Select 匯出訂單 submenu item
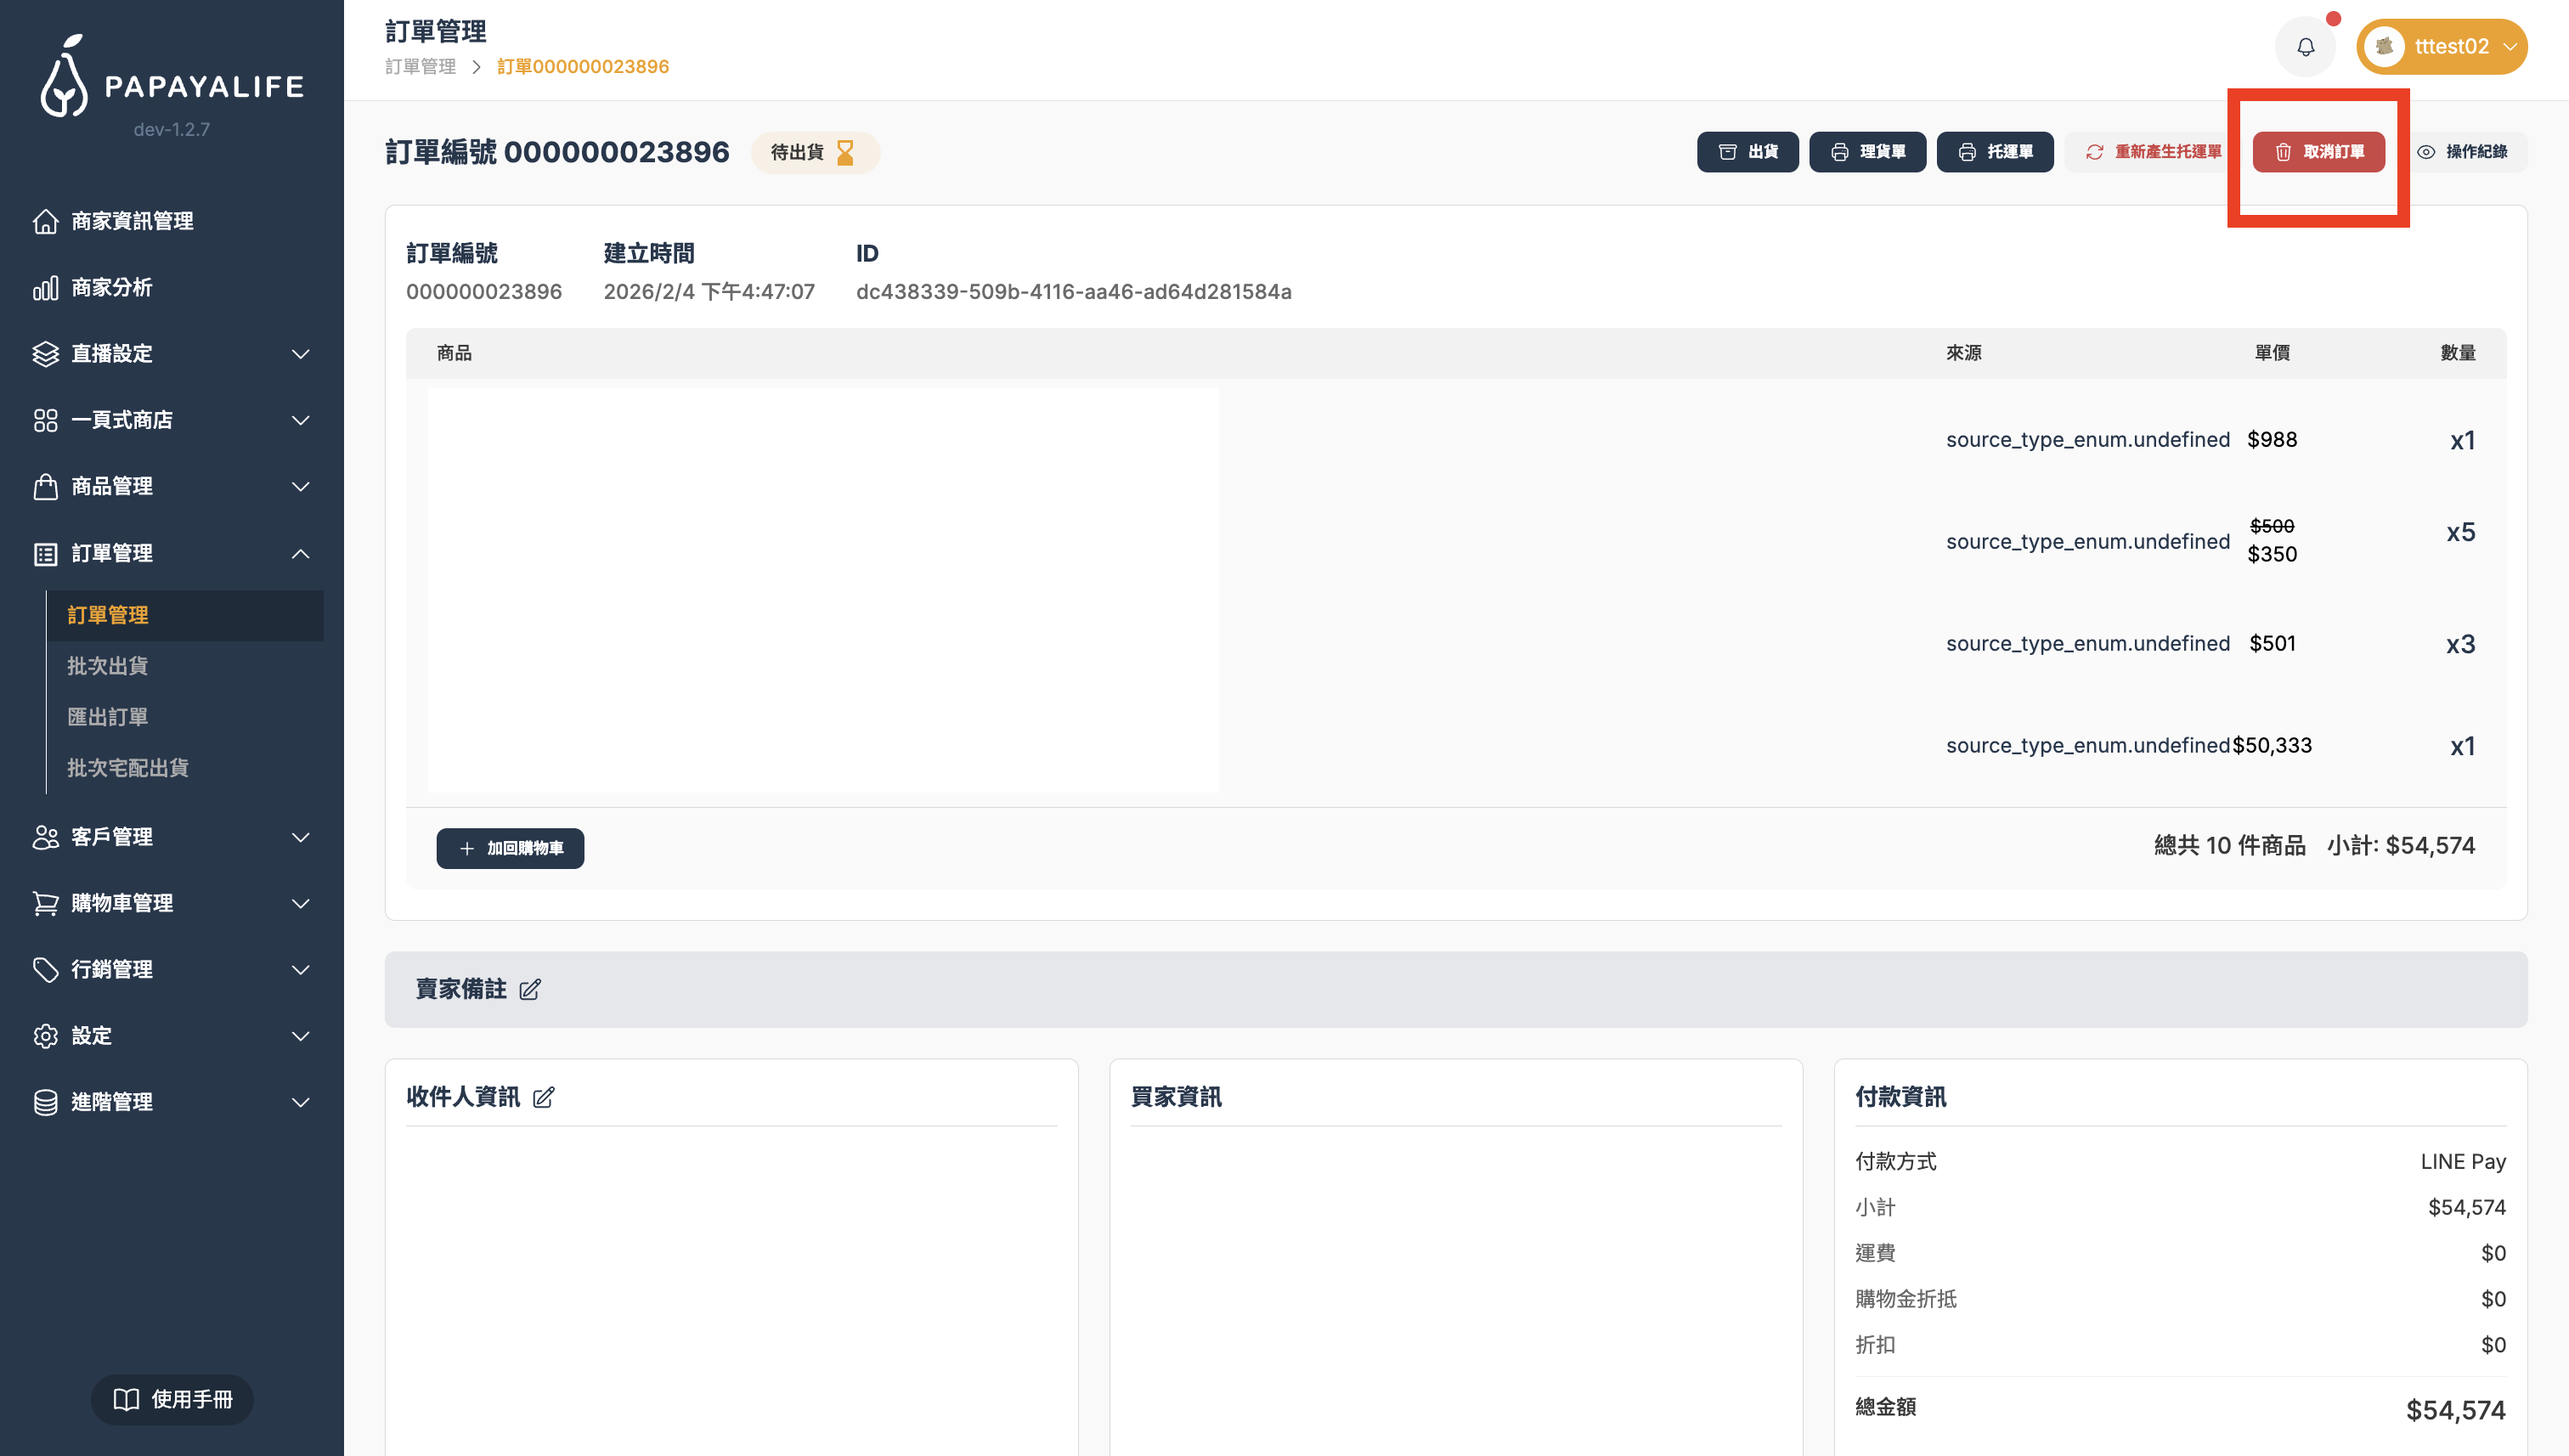This screenshot has width=2569, height=1456. click(x=107, y=717)
